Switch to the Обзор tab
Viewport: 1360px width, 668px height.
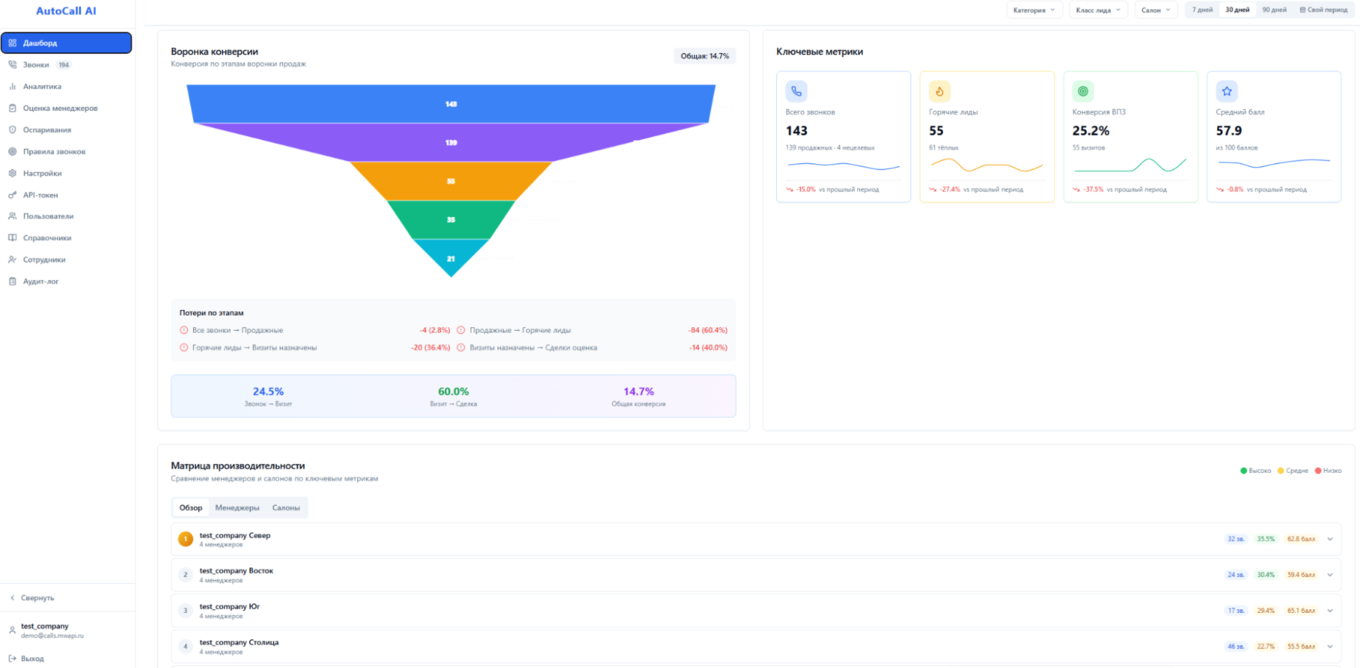[190, 508]
